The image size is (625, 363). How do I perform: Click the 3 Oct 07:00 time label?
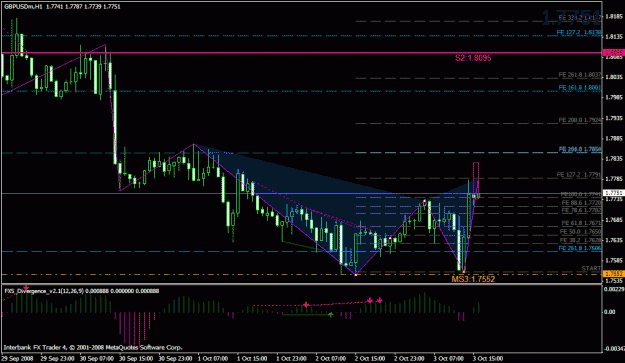[449, 358]
